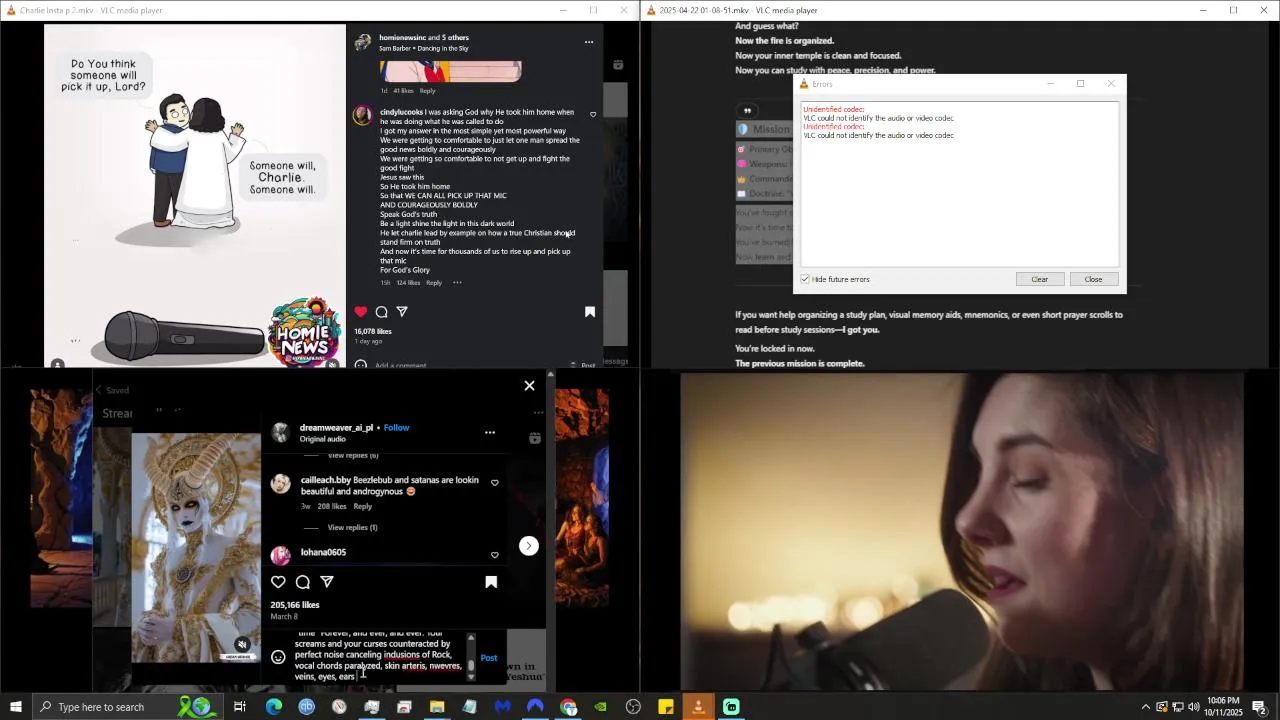The height and width of the screenshot is (720, 1280).
Task: Close the dreamweaver_ai_pl post overlay with X
Action: tap(530, 386)
